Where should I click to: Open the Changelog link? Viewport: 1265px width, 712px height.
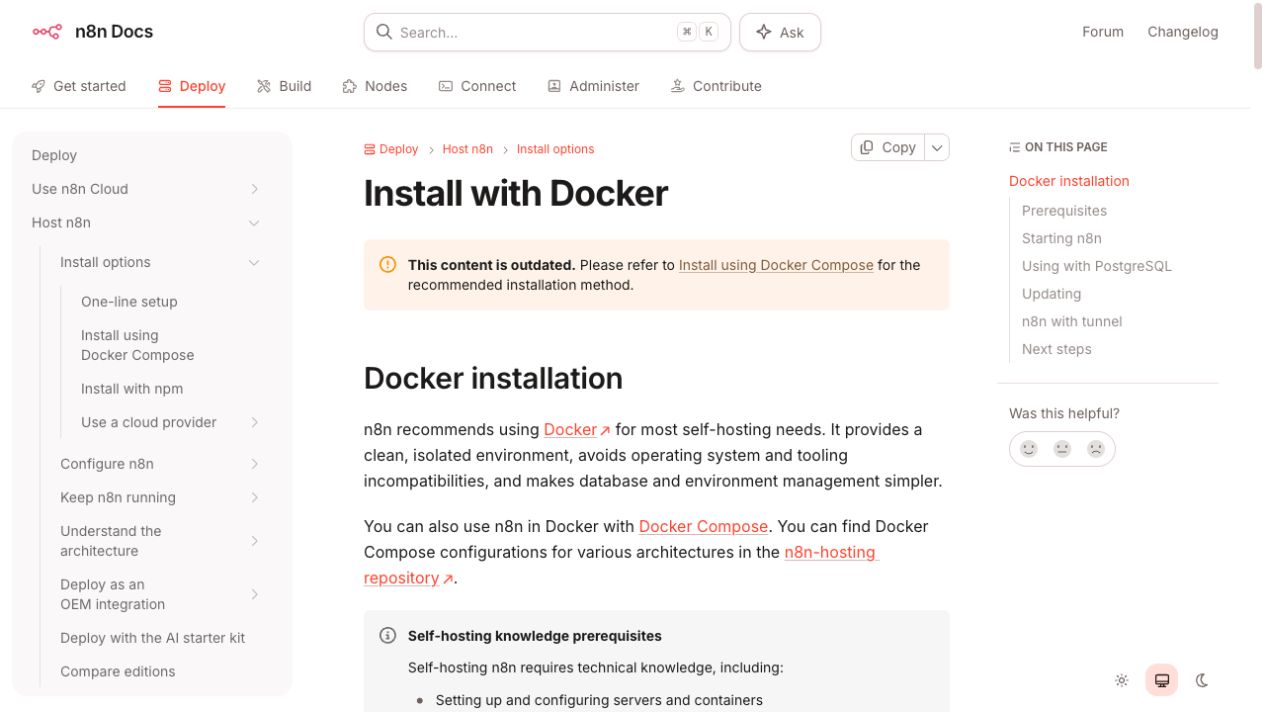coord(1183,32)
